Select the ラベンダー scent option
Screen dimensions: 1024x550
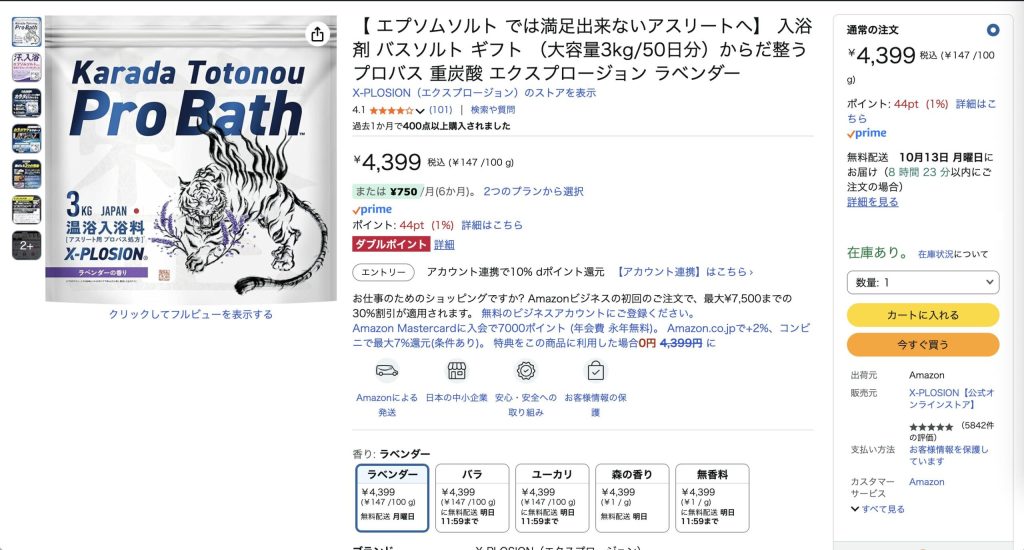[x=392, y=498]
